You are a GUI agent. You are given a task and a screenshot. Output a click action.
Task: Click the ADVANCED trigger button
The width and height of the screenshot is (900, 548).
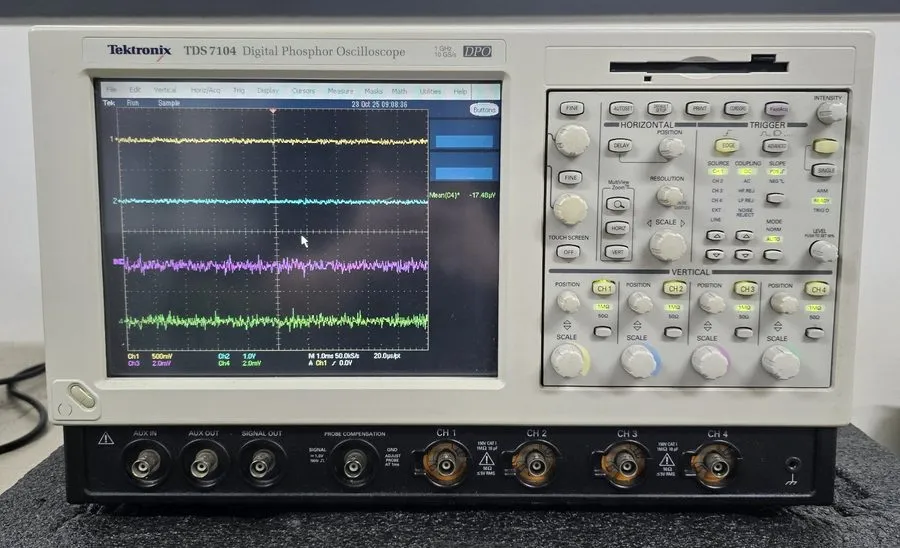pos(775,146)
